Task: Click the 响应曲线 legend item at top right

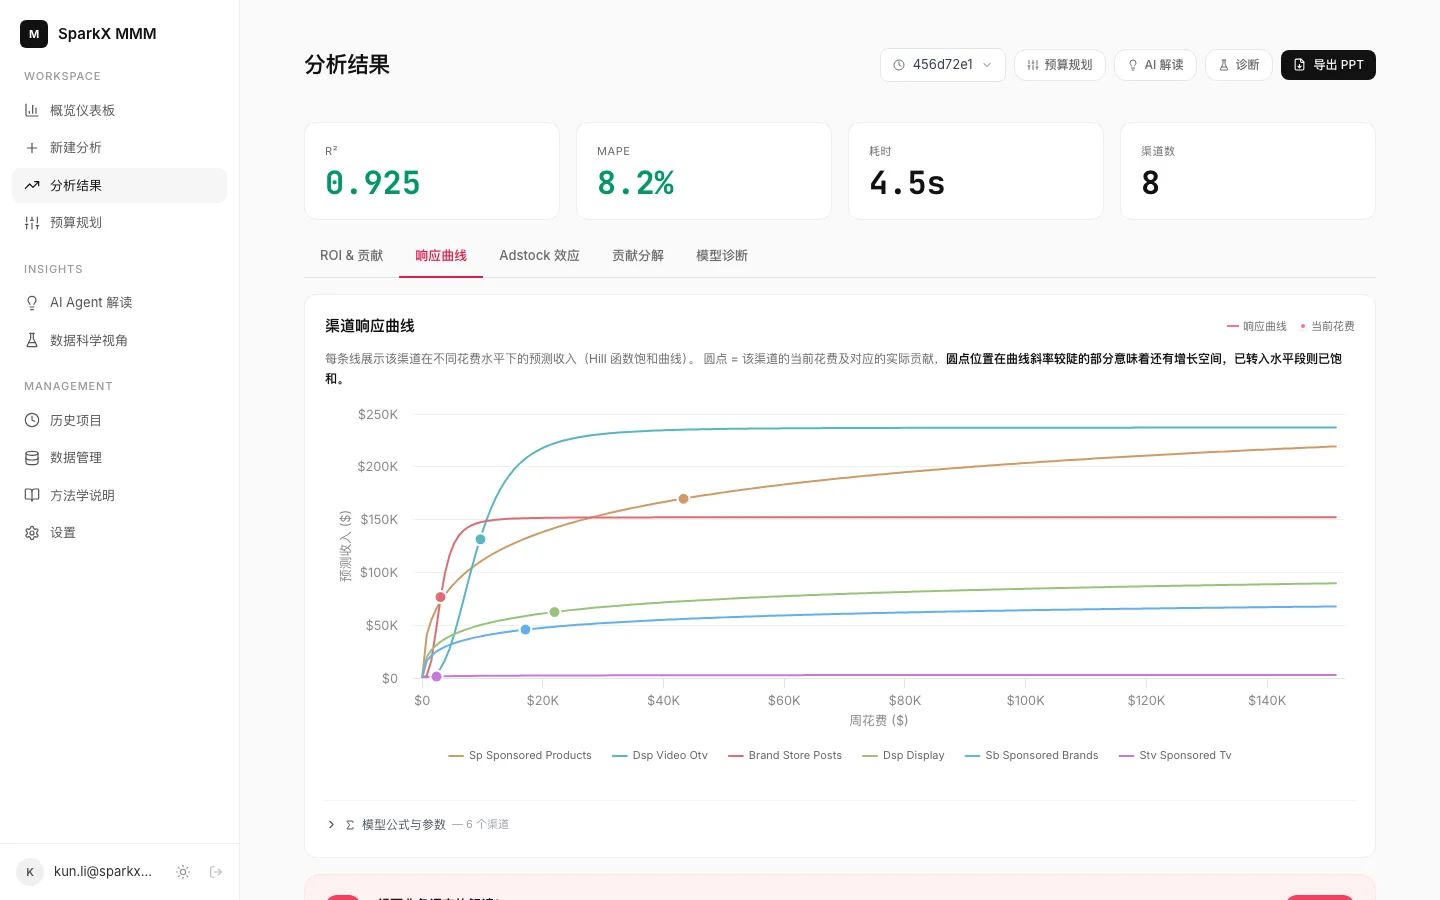Action: (1257, 327)
